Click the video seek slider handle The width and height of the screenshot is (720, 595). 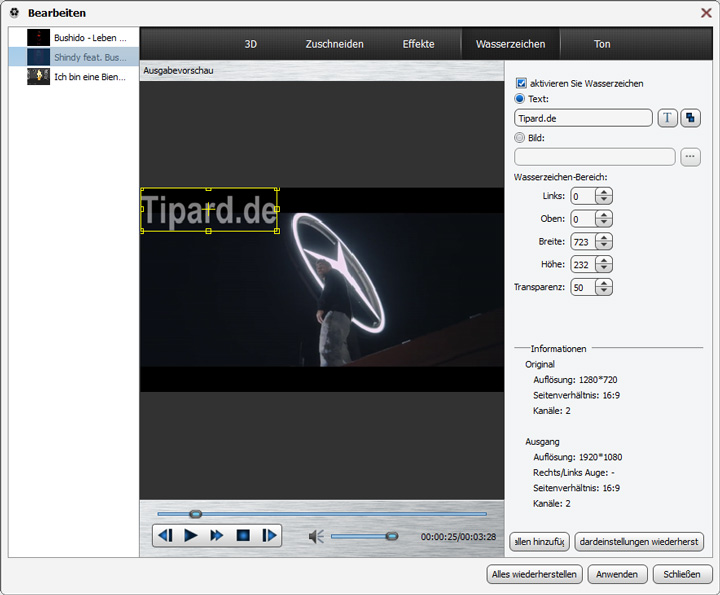[x=196, y=514]
